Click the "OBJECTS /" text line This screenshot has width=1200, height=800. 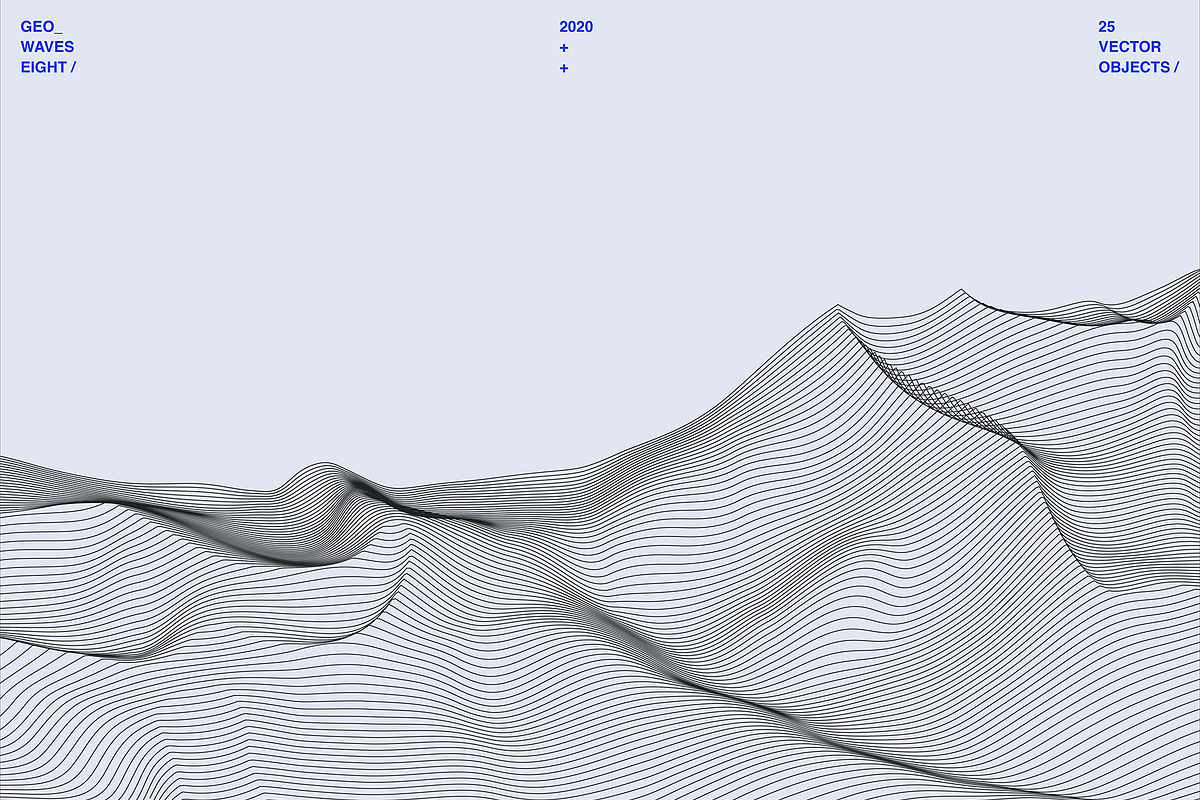1139,67
